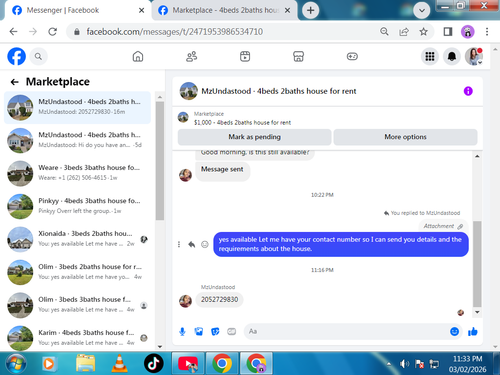This screenshot has width=500, height=375.
Task: Open TikTok from taskbar
Action: point(154,363)
